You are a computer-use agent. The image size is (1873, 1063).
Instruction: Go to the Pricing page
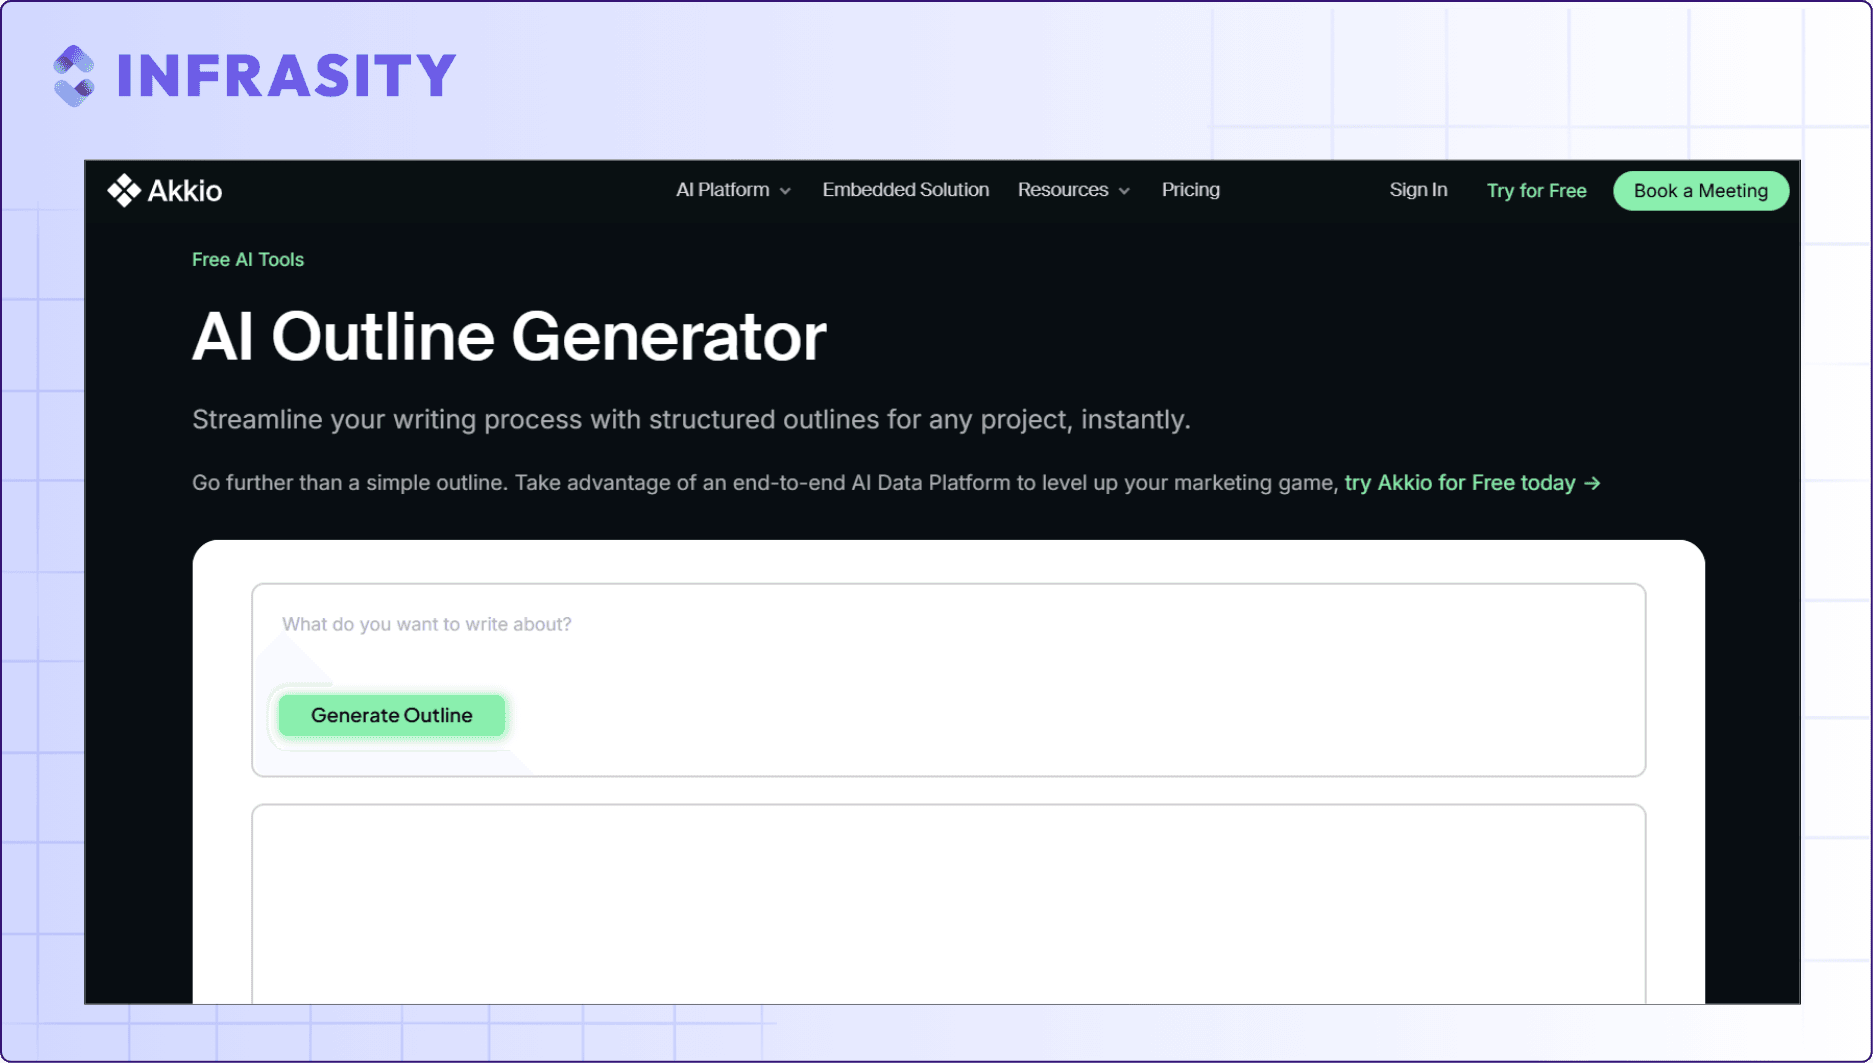(x=1191, y=190)
